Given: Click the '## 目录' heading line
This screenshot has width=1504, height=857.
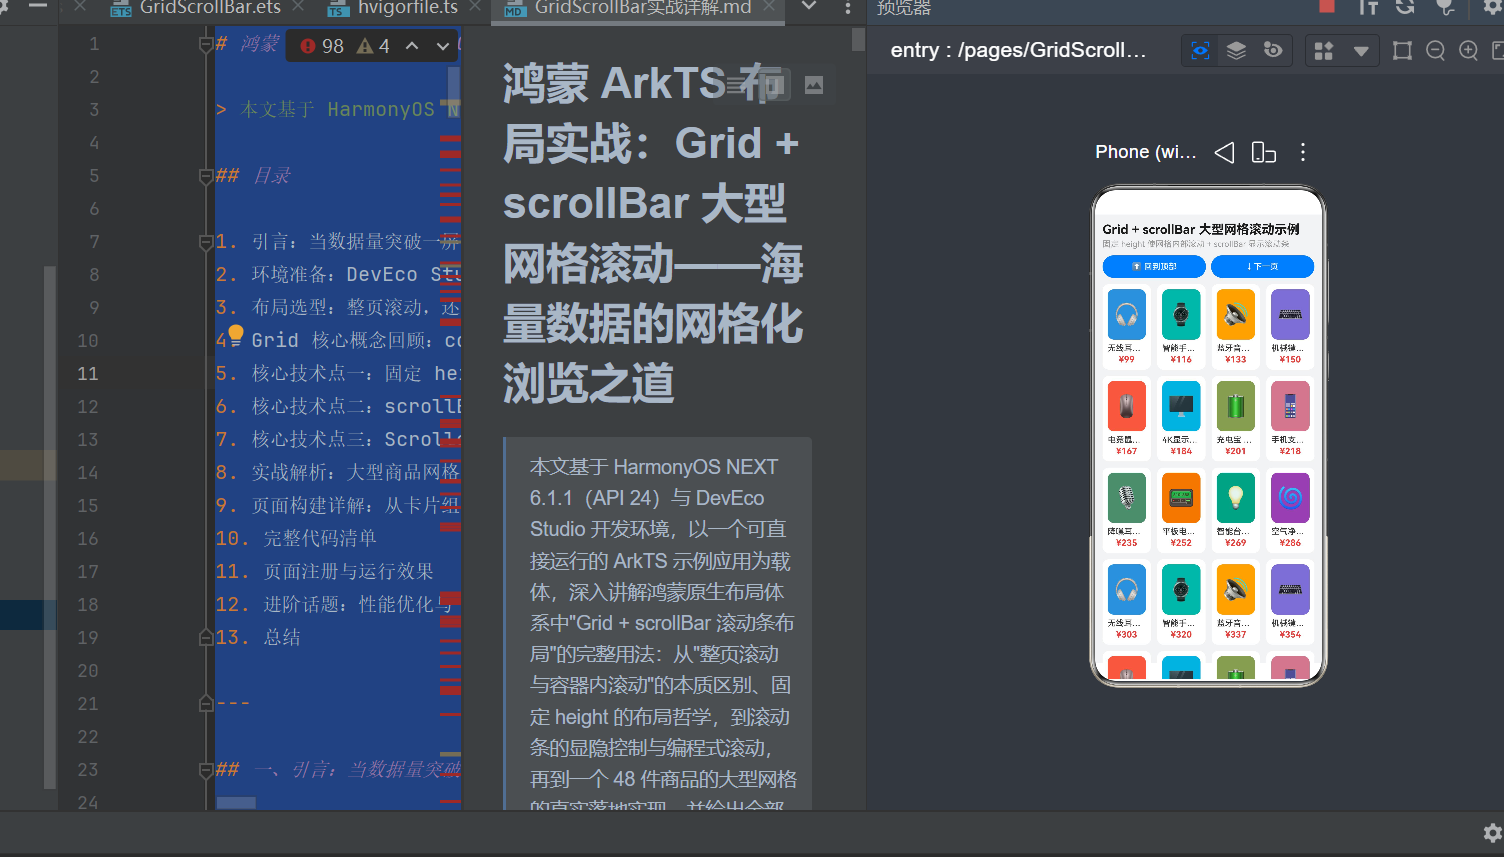Looking at the screenshot, I should (254, 176).
